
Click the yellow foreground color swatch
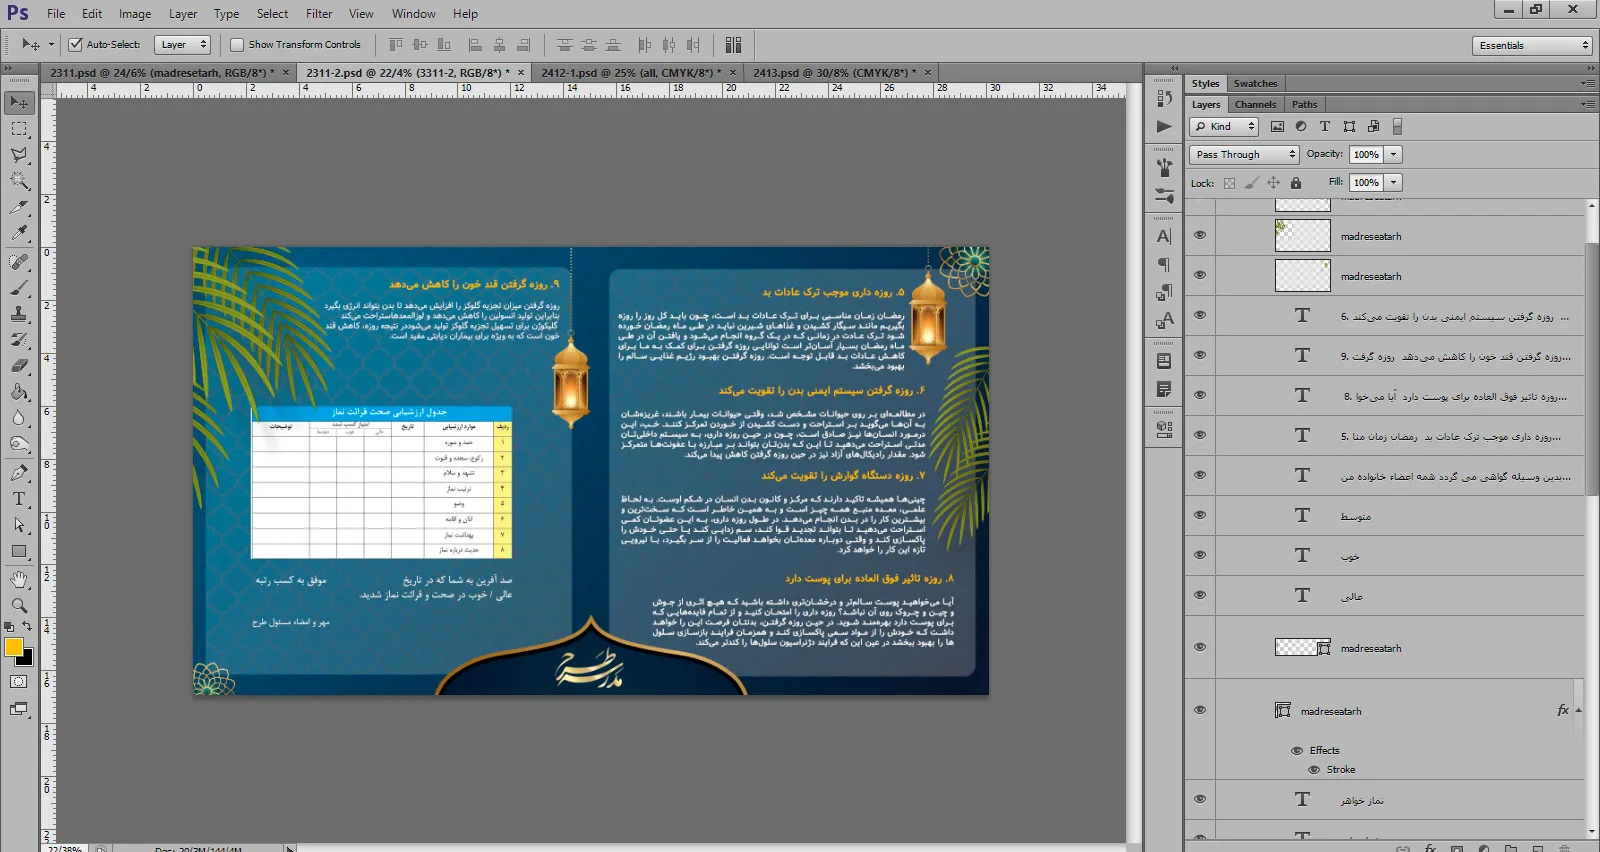13,647
